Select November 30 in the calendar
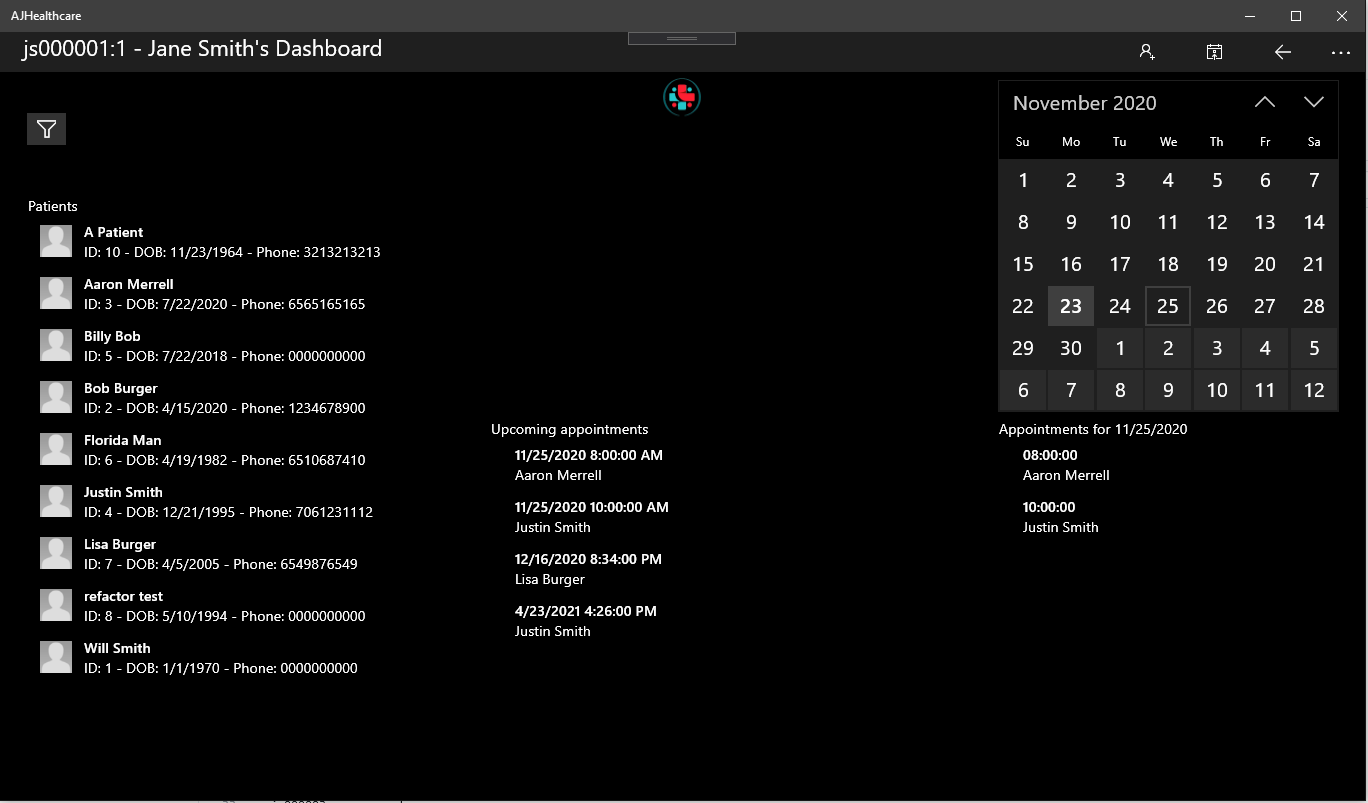The width and height of the screenshot is (1368, 803). pyautogui.click(x=1071, y=348)
